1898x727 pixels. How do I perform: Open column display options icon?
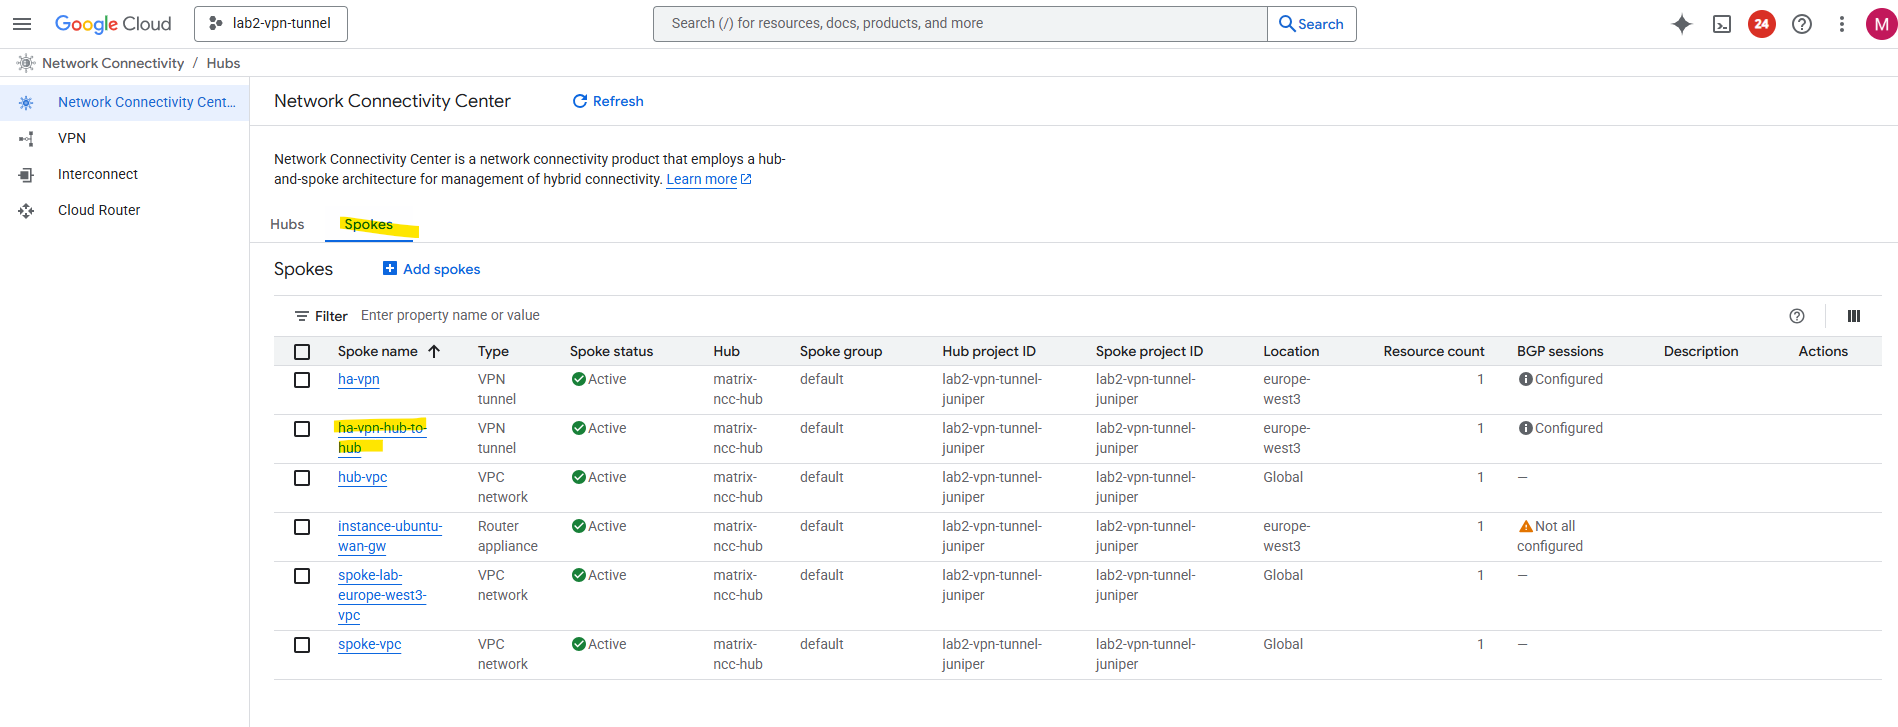(1854, 316)
